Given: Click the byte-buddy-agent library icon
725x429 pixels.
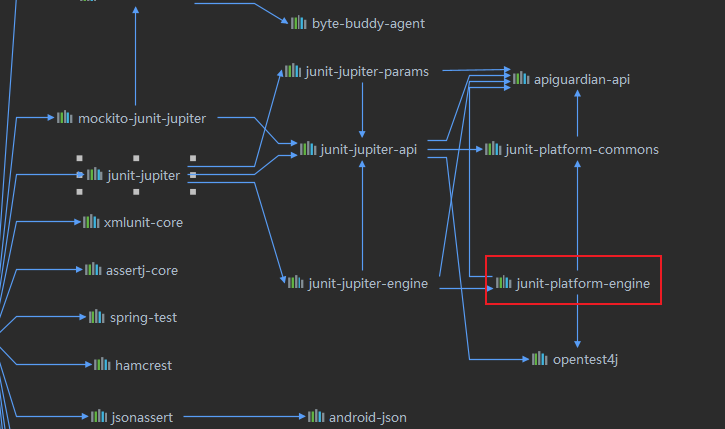Looking at the screenshot, I should (298, 22).
